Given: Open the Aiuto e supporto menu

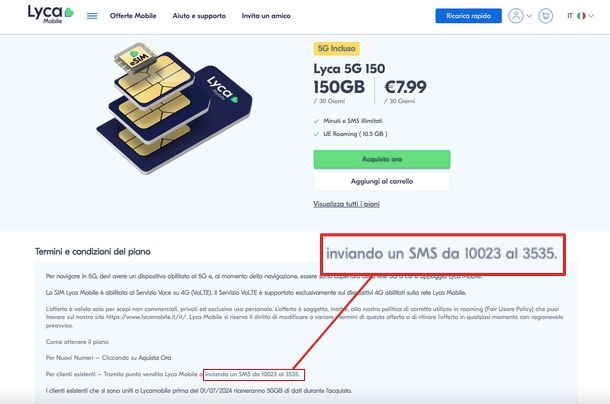Looking at the screenshot, I should point(200,16).
